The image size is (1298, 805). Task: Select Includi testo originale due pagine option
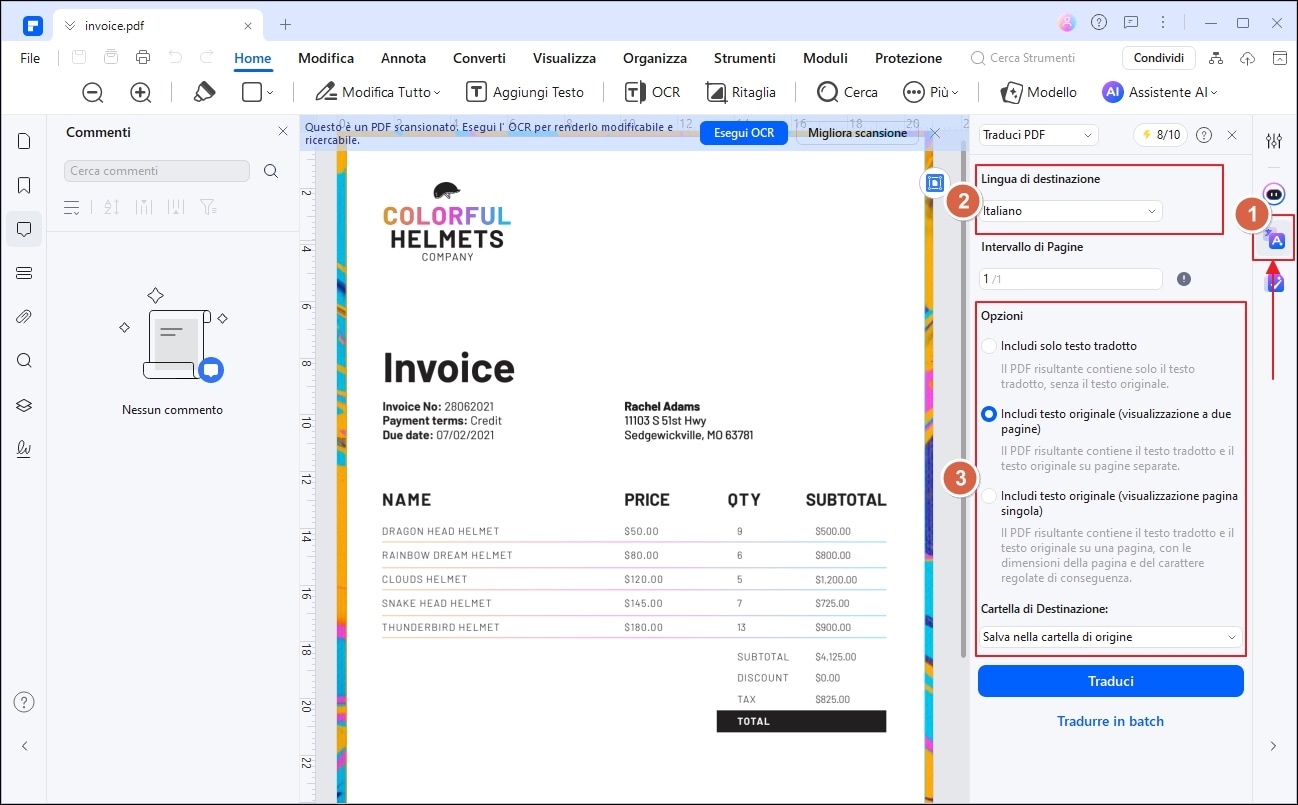tap(989, 413)
